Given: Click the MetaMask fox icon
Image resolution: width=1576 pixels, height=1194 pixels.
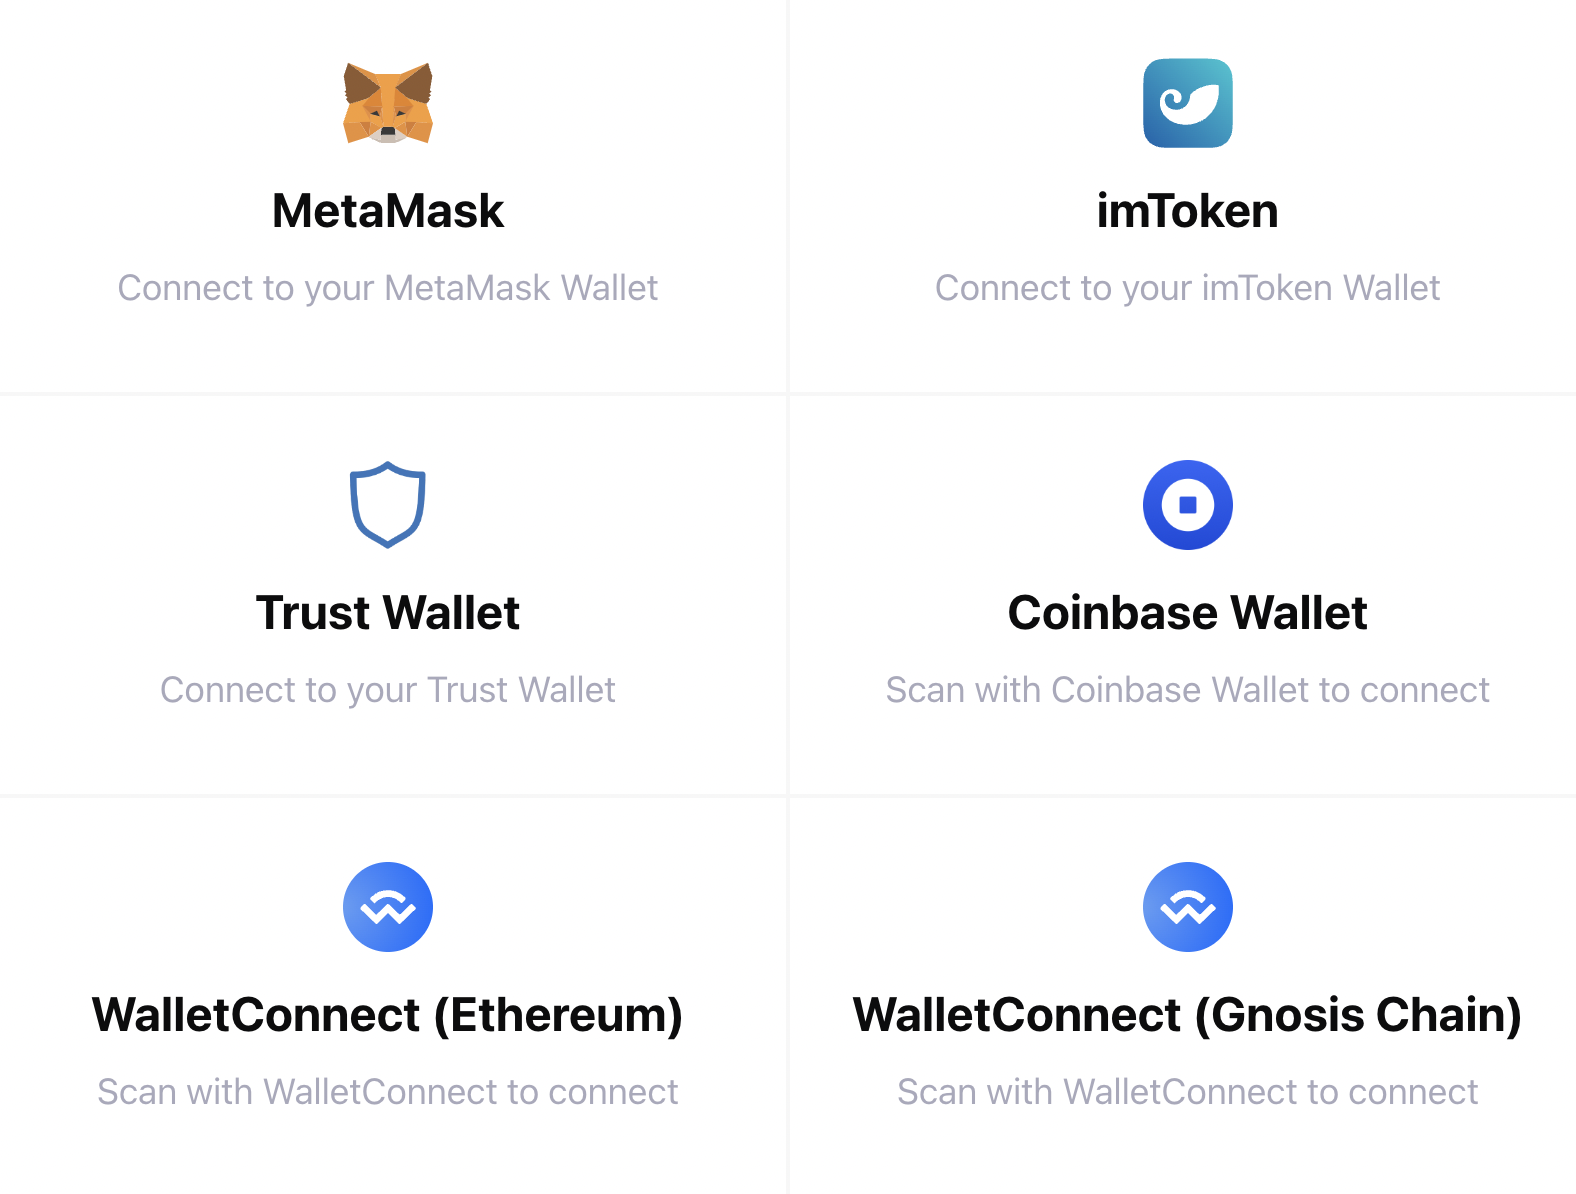Looking at the screenshot, I should (x=388, y=103).
